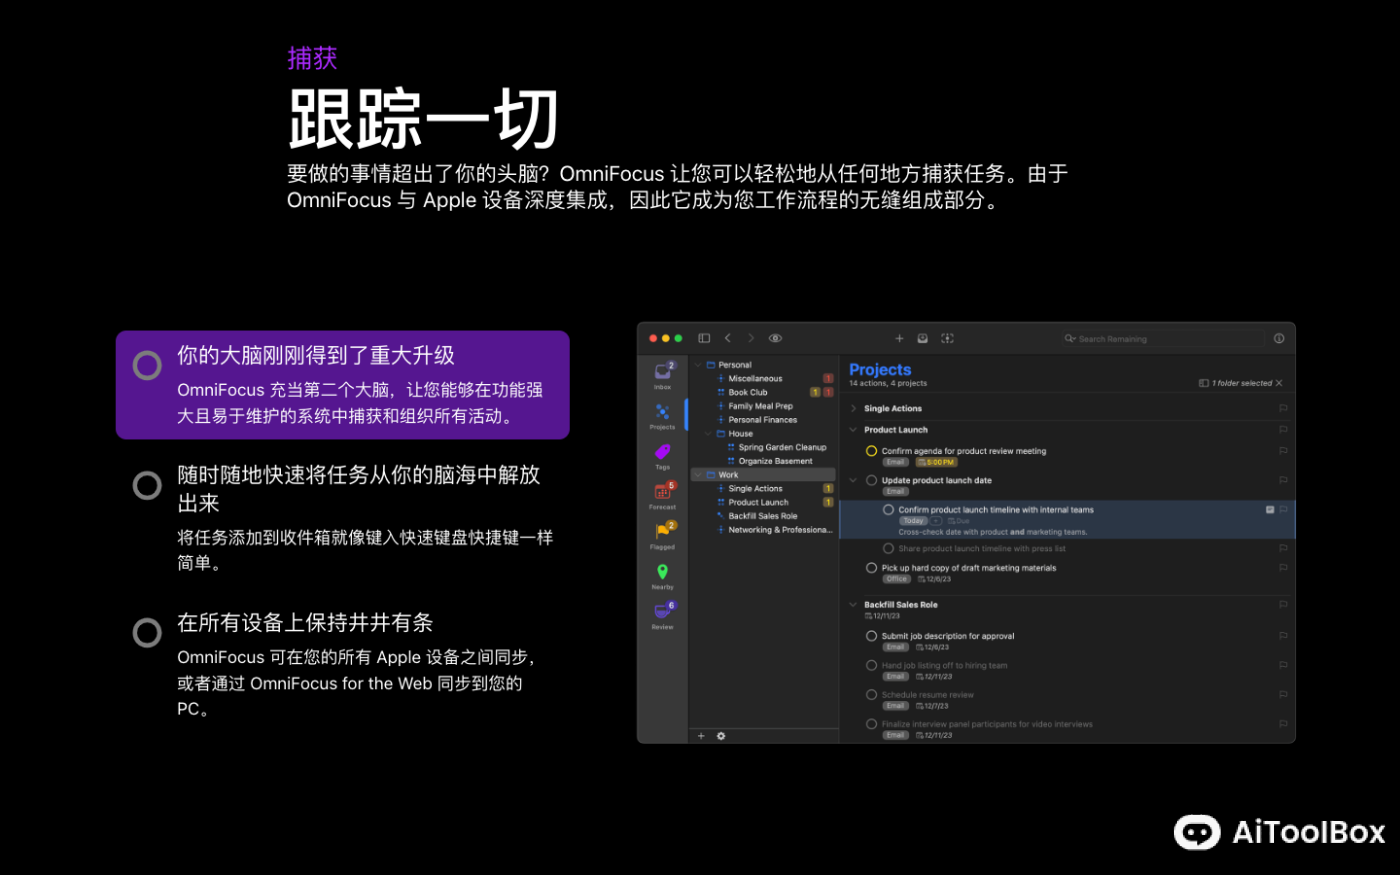Complete 'Pick up hard copy of draft marketing materials'

871,567
